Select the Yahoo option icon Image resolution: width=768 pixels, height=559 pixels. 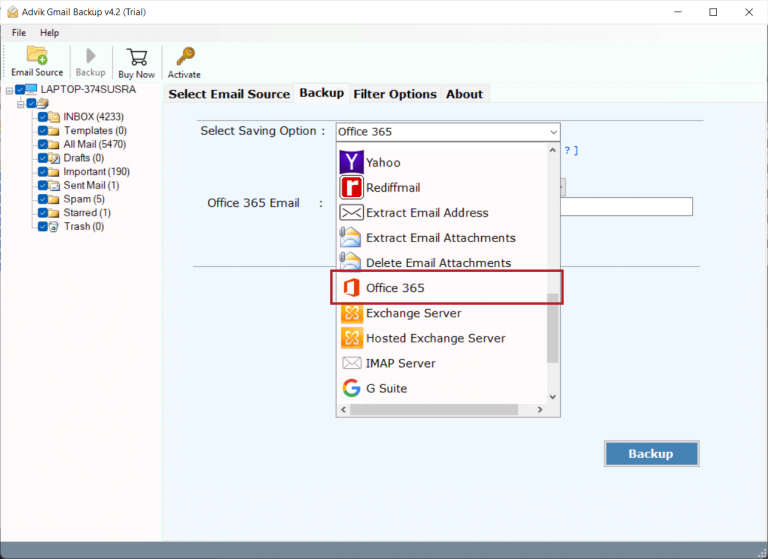tap(351, 162)
